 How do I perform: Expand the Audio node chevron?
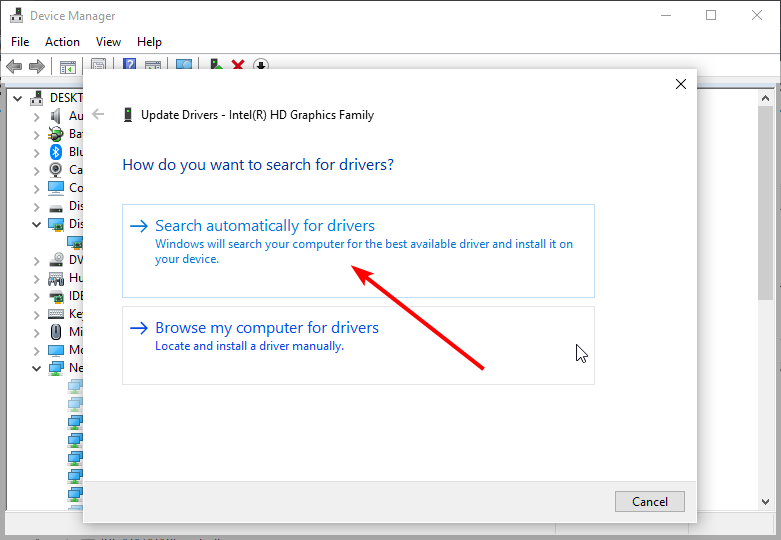(36, 117)
